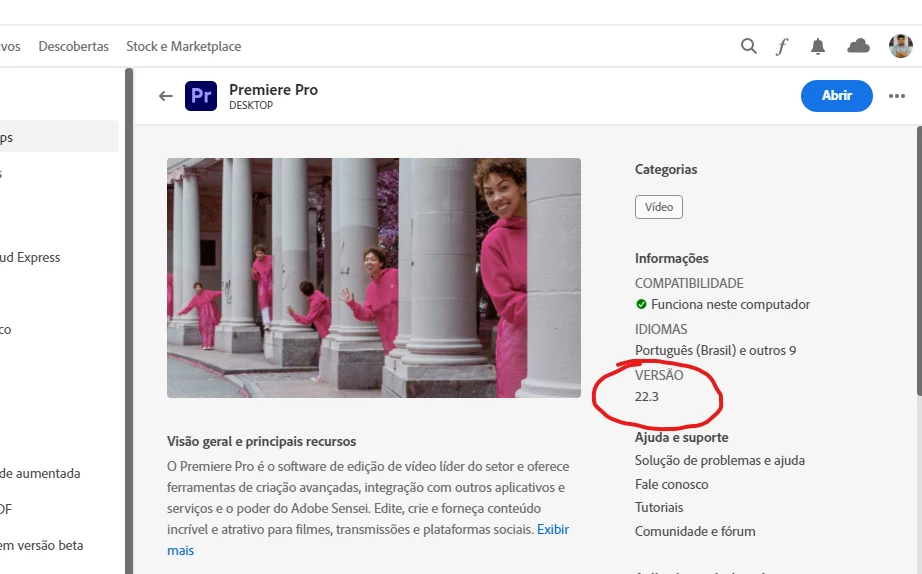Image resolution: width=922 pixels, height=574 pixels.
Task: Click the Categorias heading
Action: coord(666,169)
